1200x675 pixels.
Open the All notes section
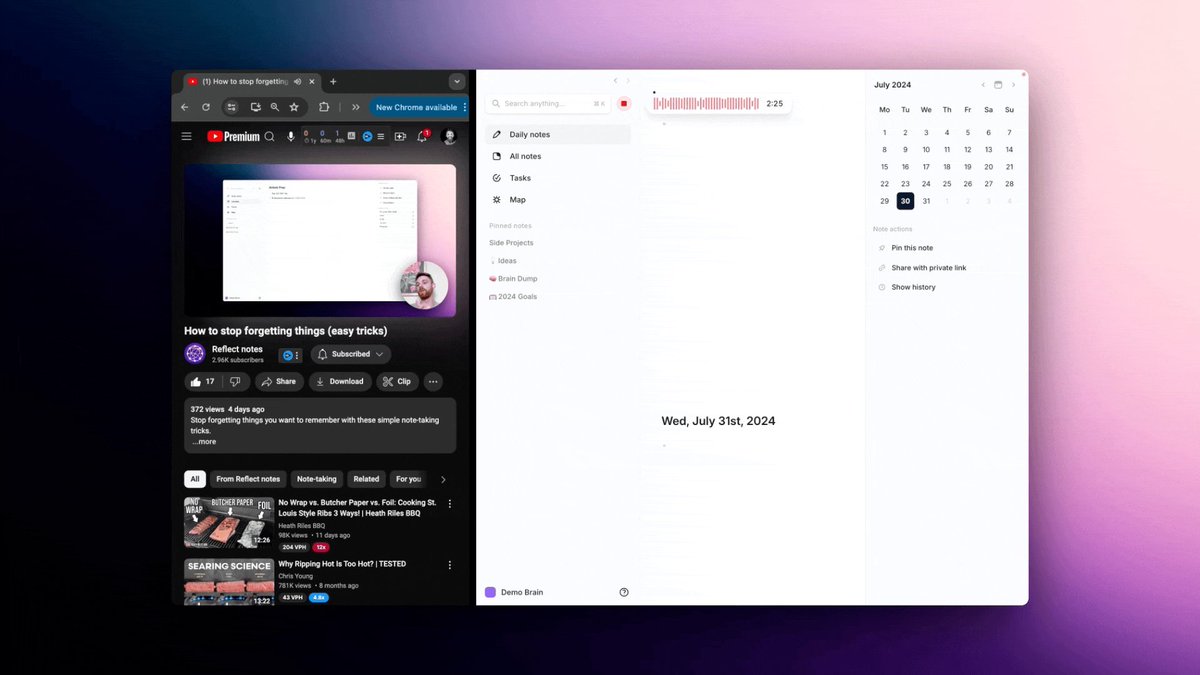[558, 156]
